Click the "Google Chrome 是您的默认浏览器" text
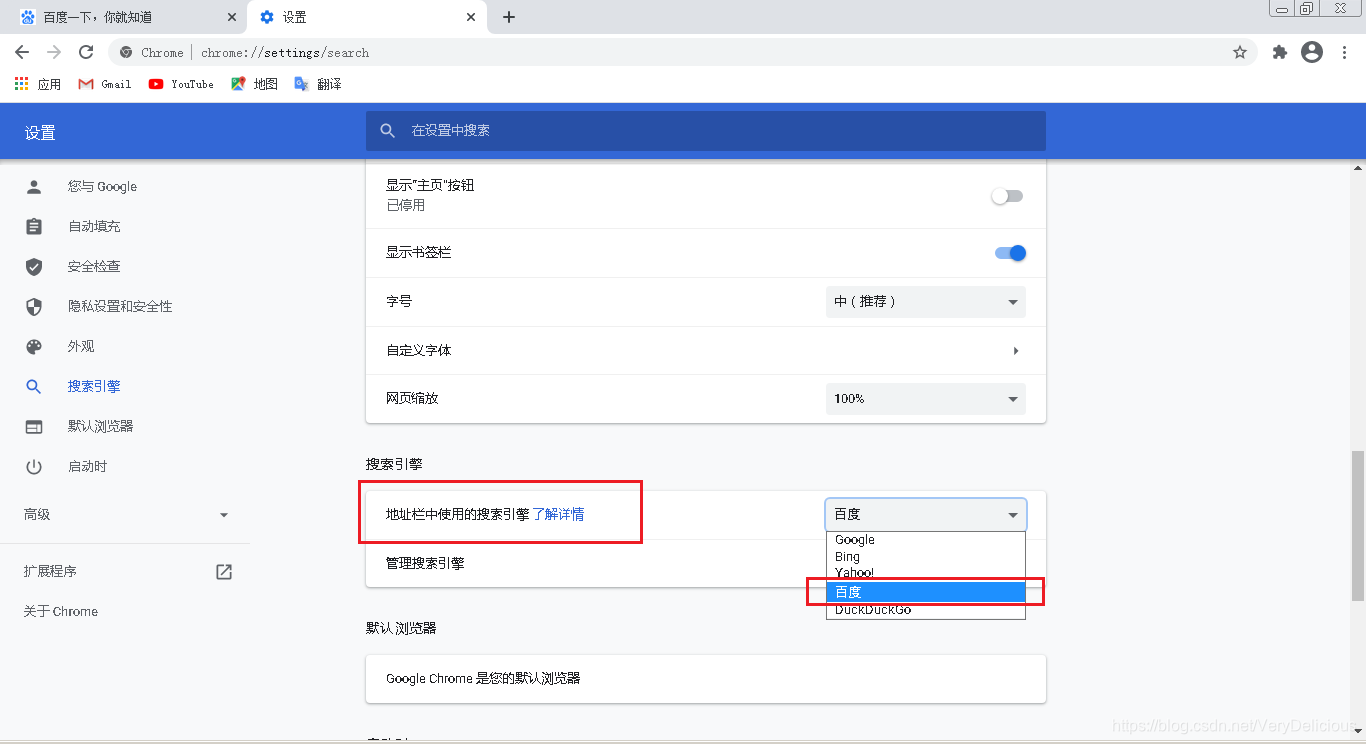Screen dimensions: 1366x744 (x=483, y=678)
